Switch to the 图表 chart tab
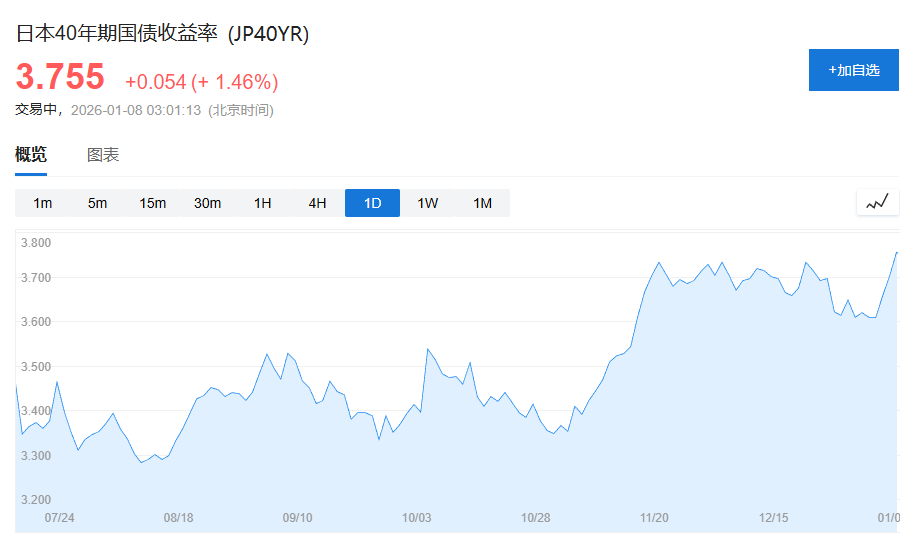Screen dimensions: 900x533 coord(103,155)
